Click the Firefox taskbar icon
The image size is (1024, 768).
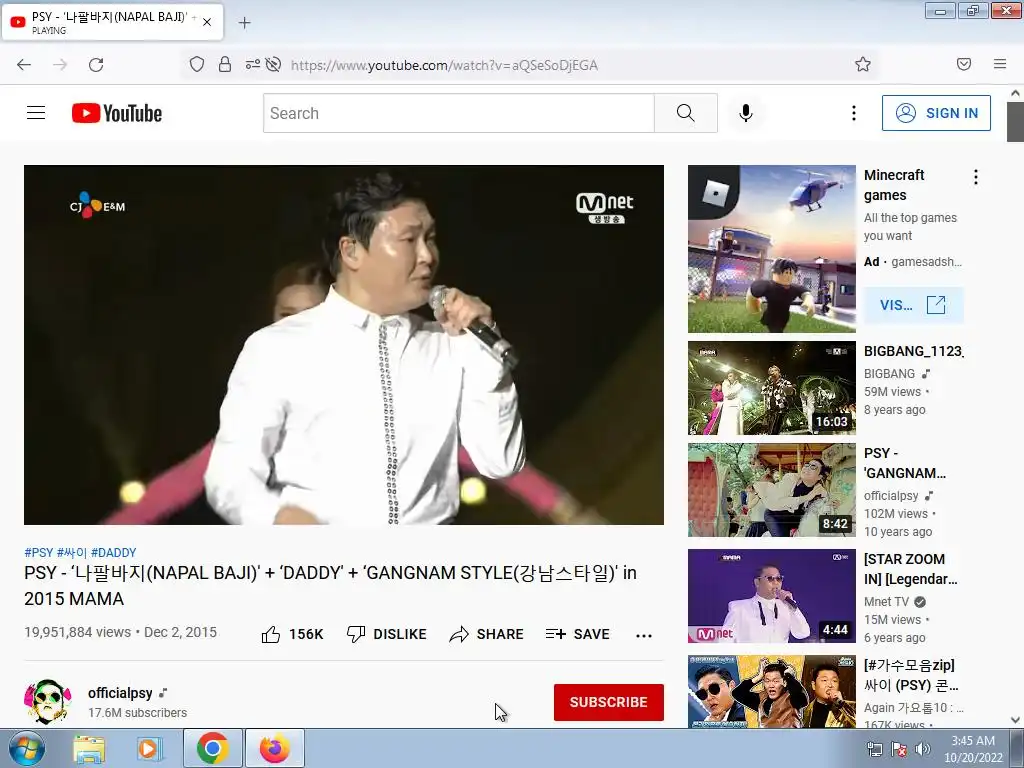click(275, 748)
